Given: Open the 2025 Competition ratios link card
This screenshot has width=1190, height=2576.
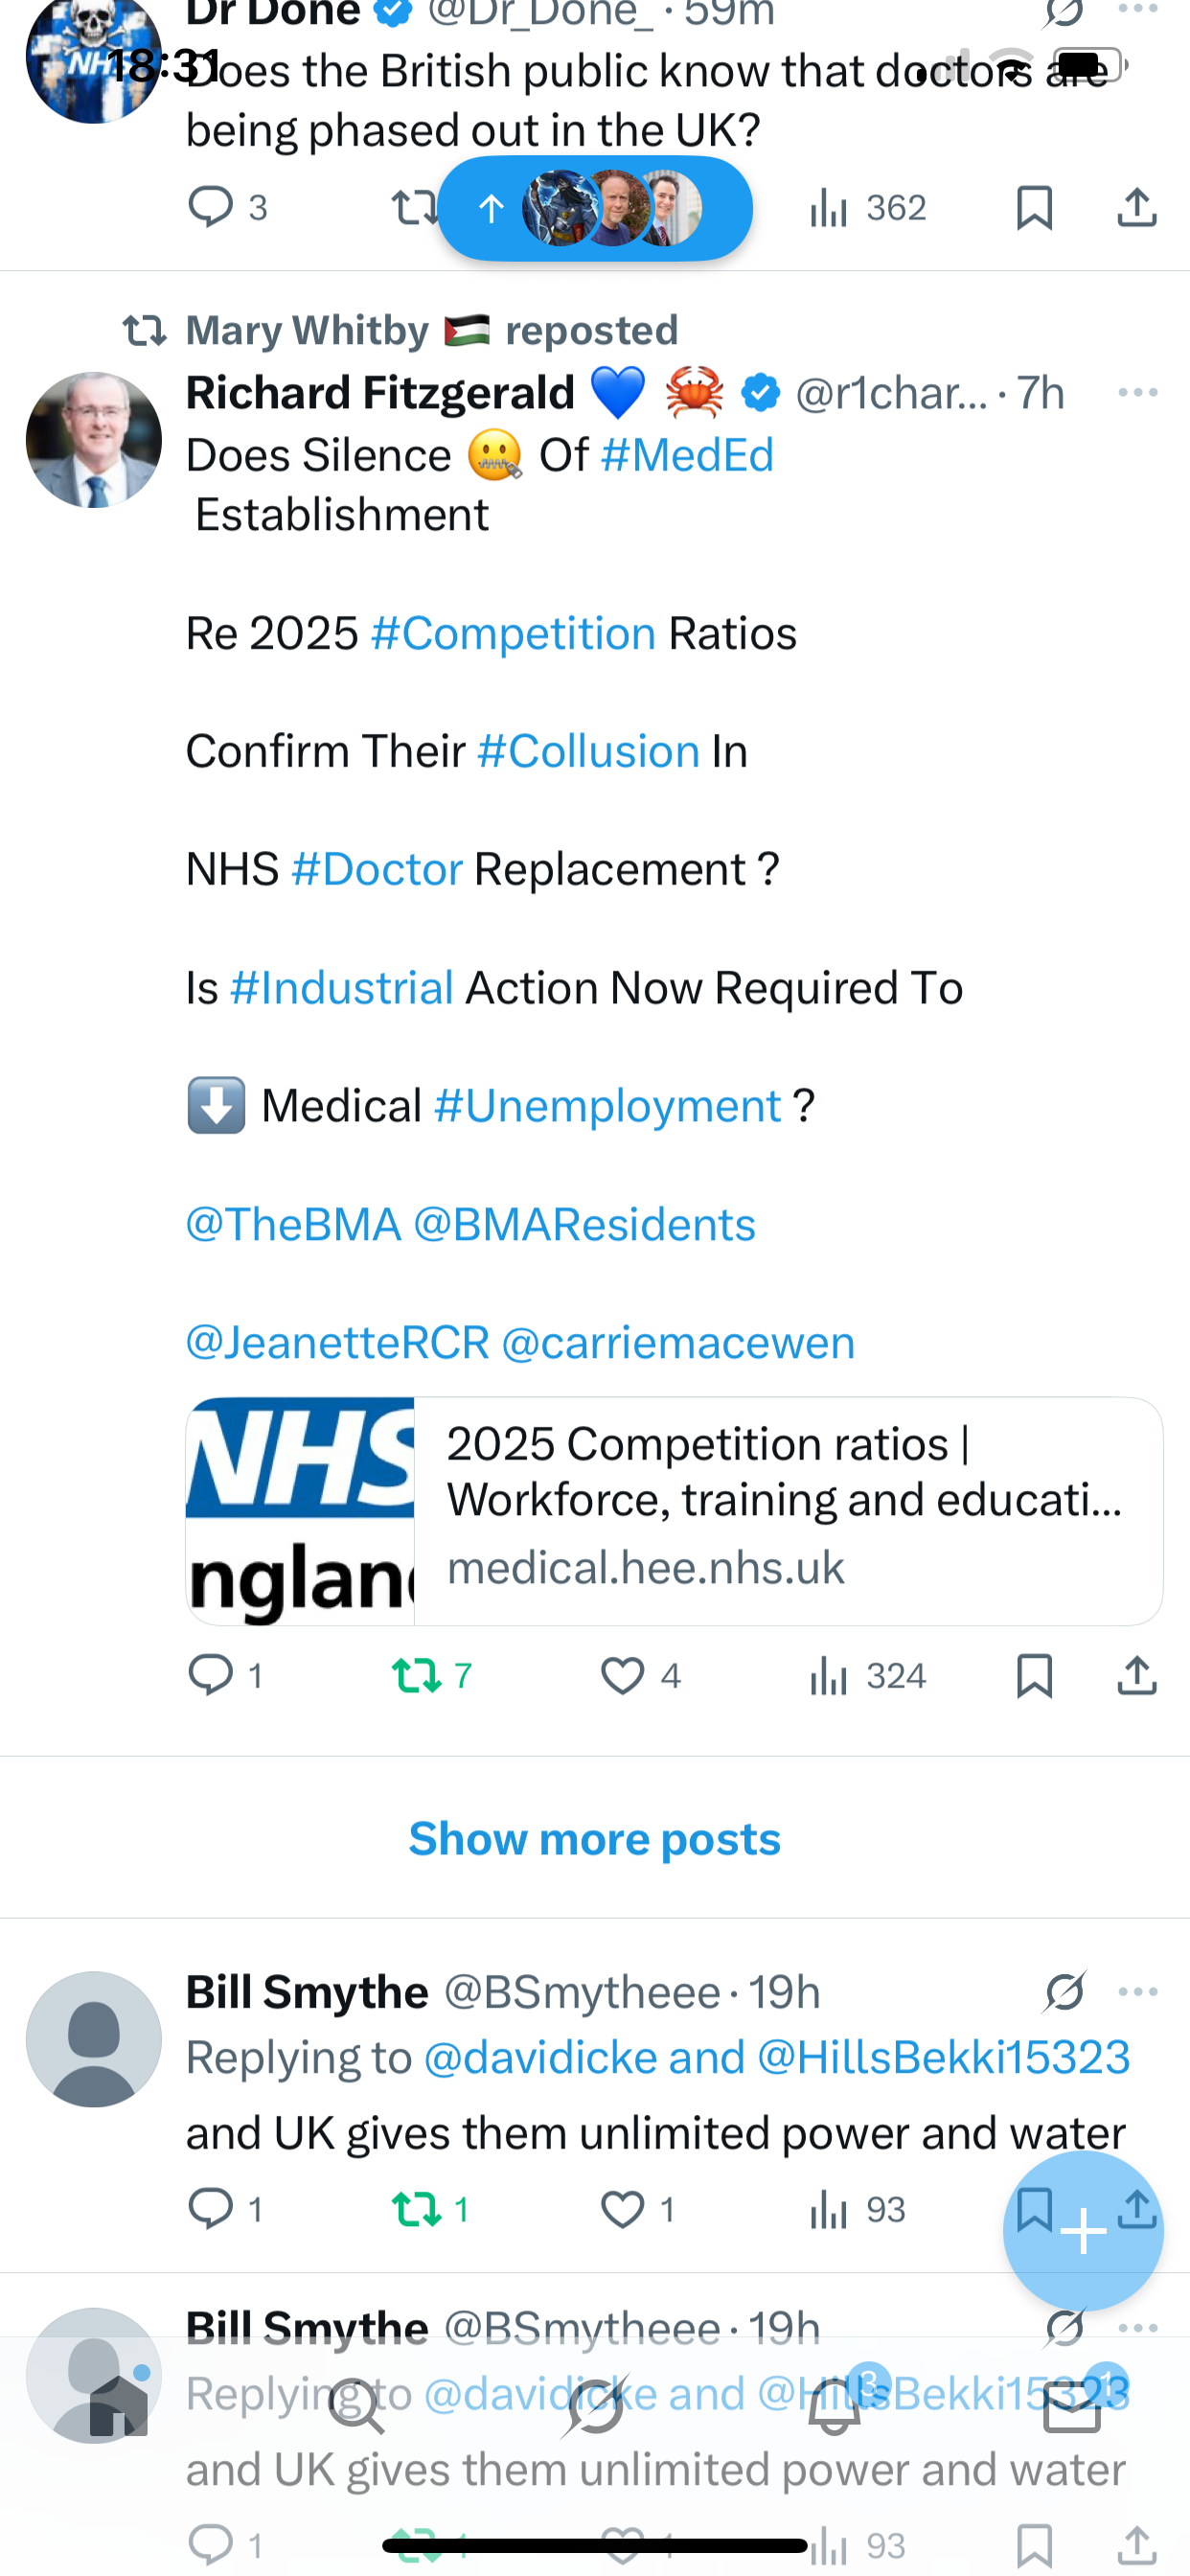Looking at the screenshot, I should 674,1510.
